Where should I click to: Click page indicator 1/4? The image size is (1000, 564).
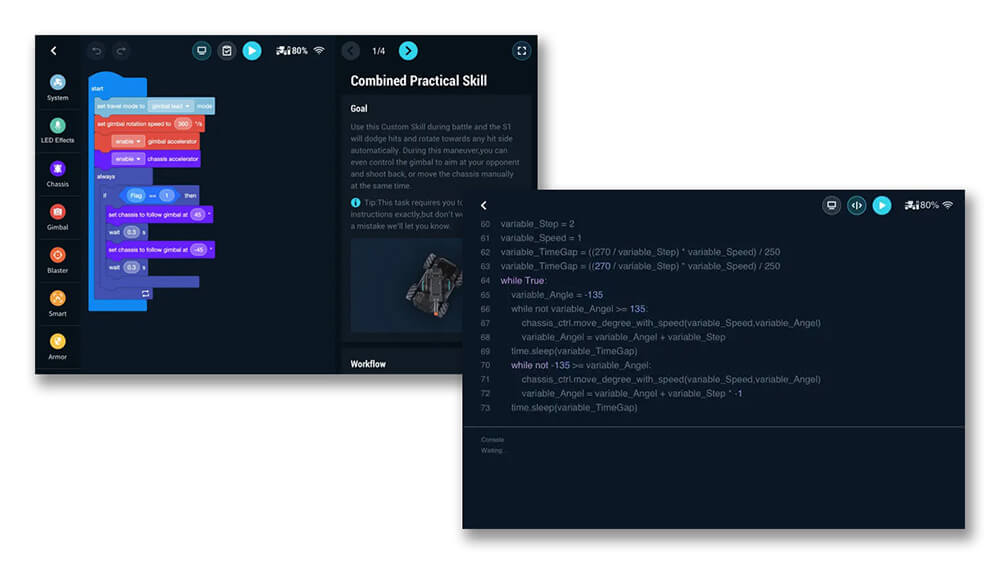pos(379,51)
